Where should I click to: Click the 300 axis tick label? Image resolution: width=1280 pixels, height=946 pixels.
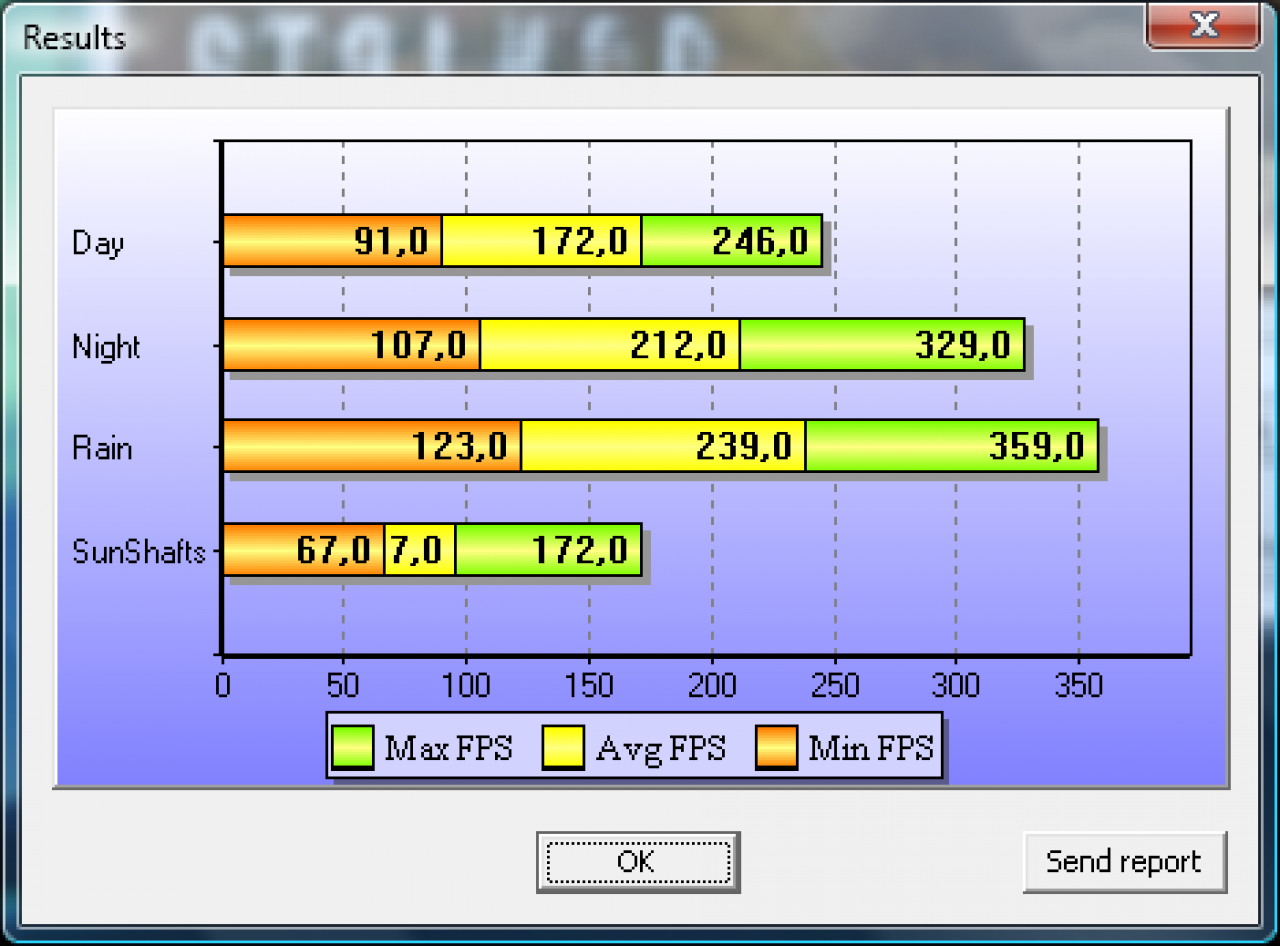(956, 685)
